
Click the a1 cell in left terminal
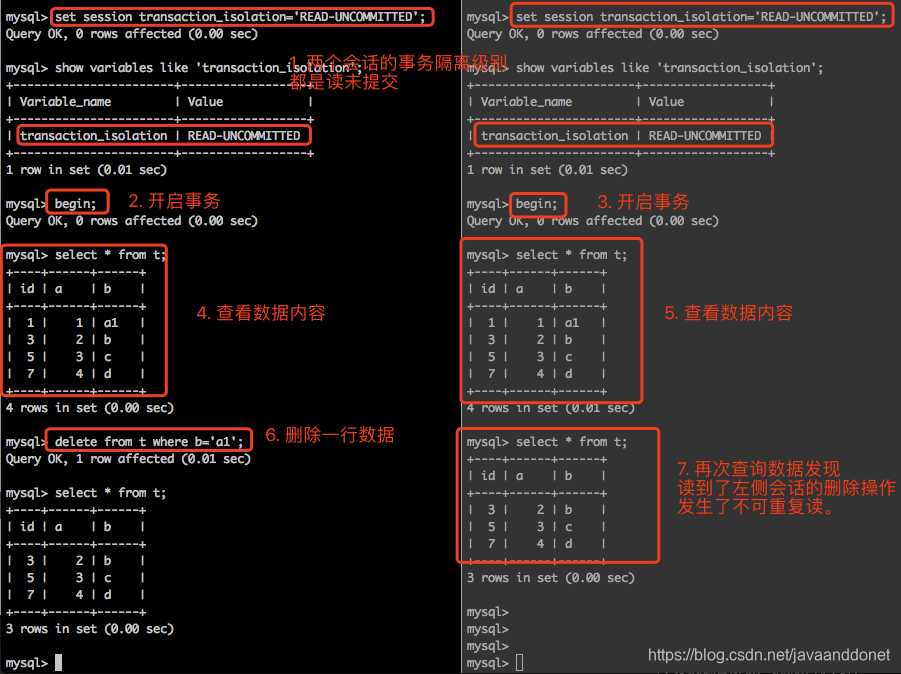(110, 323)
